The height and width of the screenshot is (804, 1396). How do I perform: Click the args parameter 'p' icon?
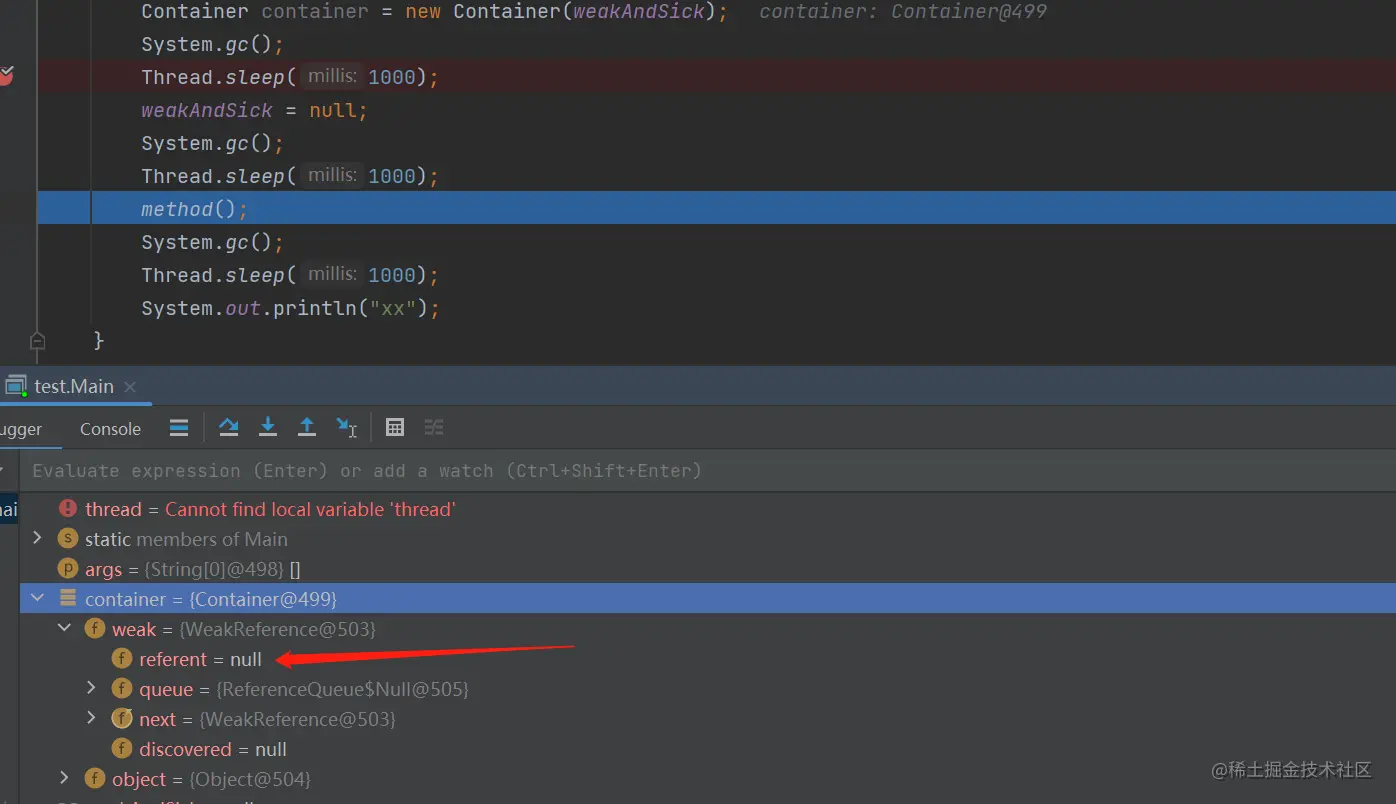coord(68,569)
